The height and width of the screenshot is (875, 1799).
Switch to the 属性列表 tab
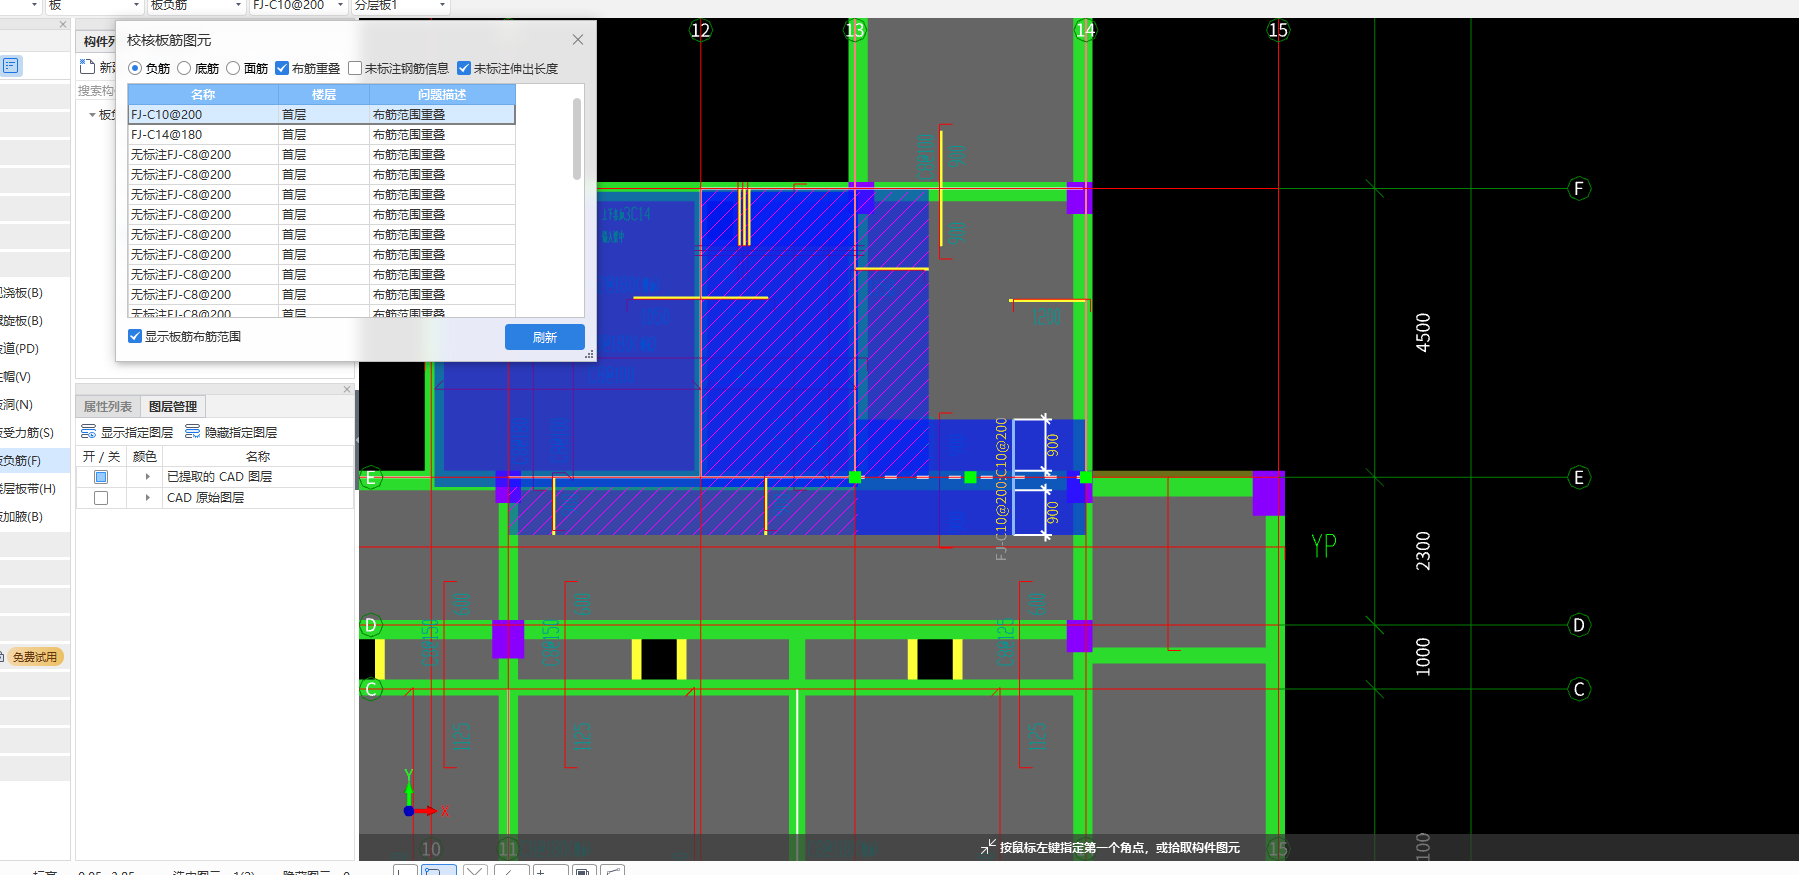pos(108,406)
